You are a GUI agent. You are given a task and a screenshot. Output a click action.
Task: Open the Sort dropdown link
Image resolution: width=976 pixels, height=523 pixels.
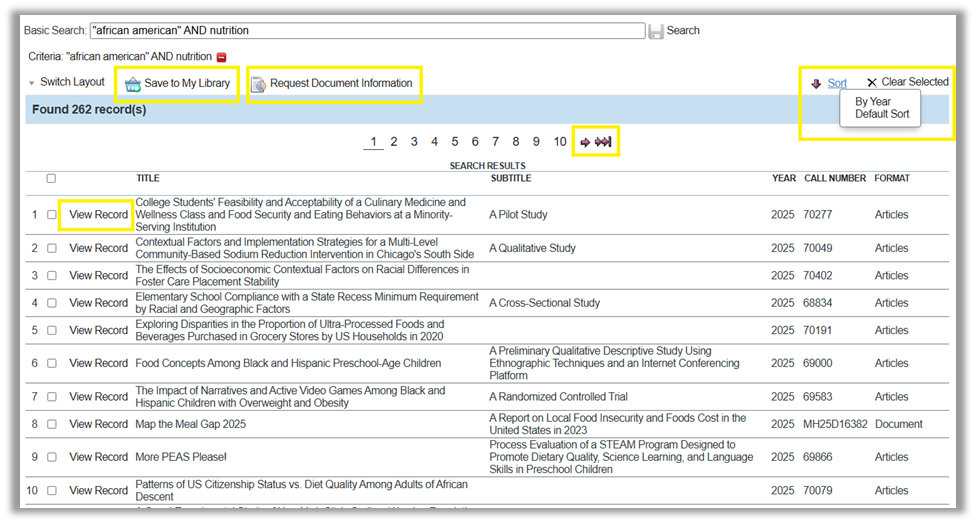click(x=837, y=83)
